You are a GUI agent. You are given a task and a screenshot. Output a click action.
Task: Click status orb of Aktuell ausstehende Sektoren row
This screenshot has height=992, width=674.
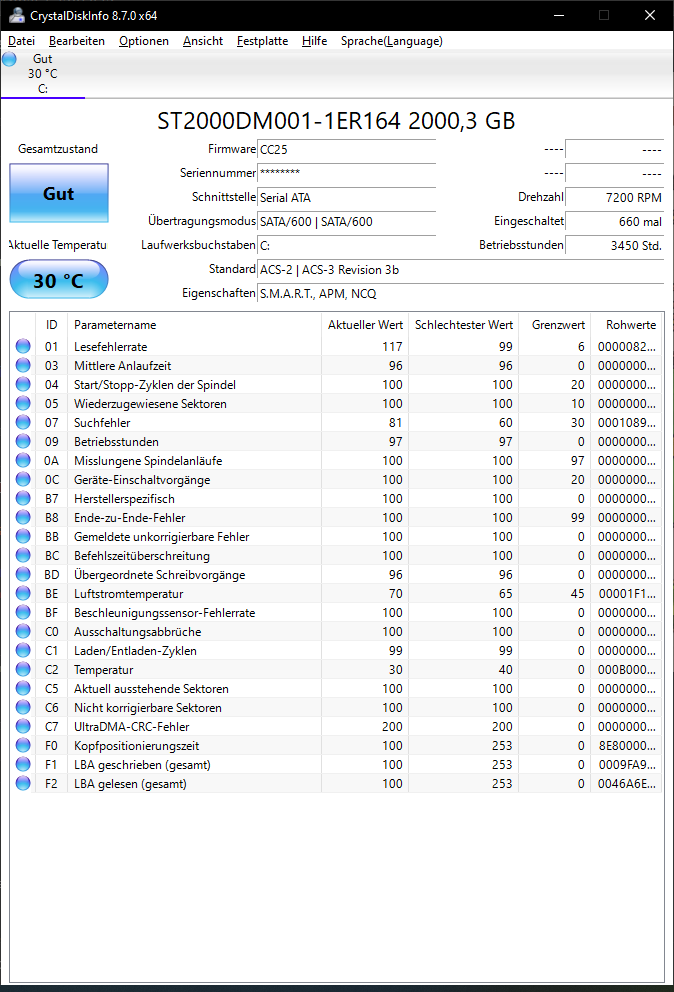23,688
